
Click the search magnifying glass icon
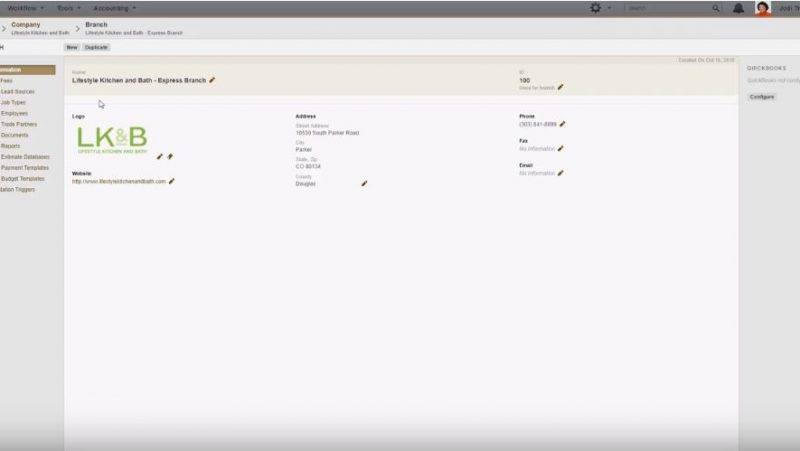pos(716,8)
